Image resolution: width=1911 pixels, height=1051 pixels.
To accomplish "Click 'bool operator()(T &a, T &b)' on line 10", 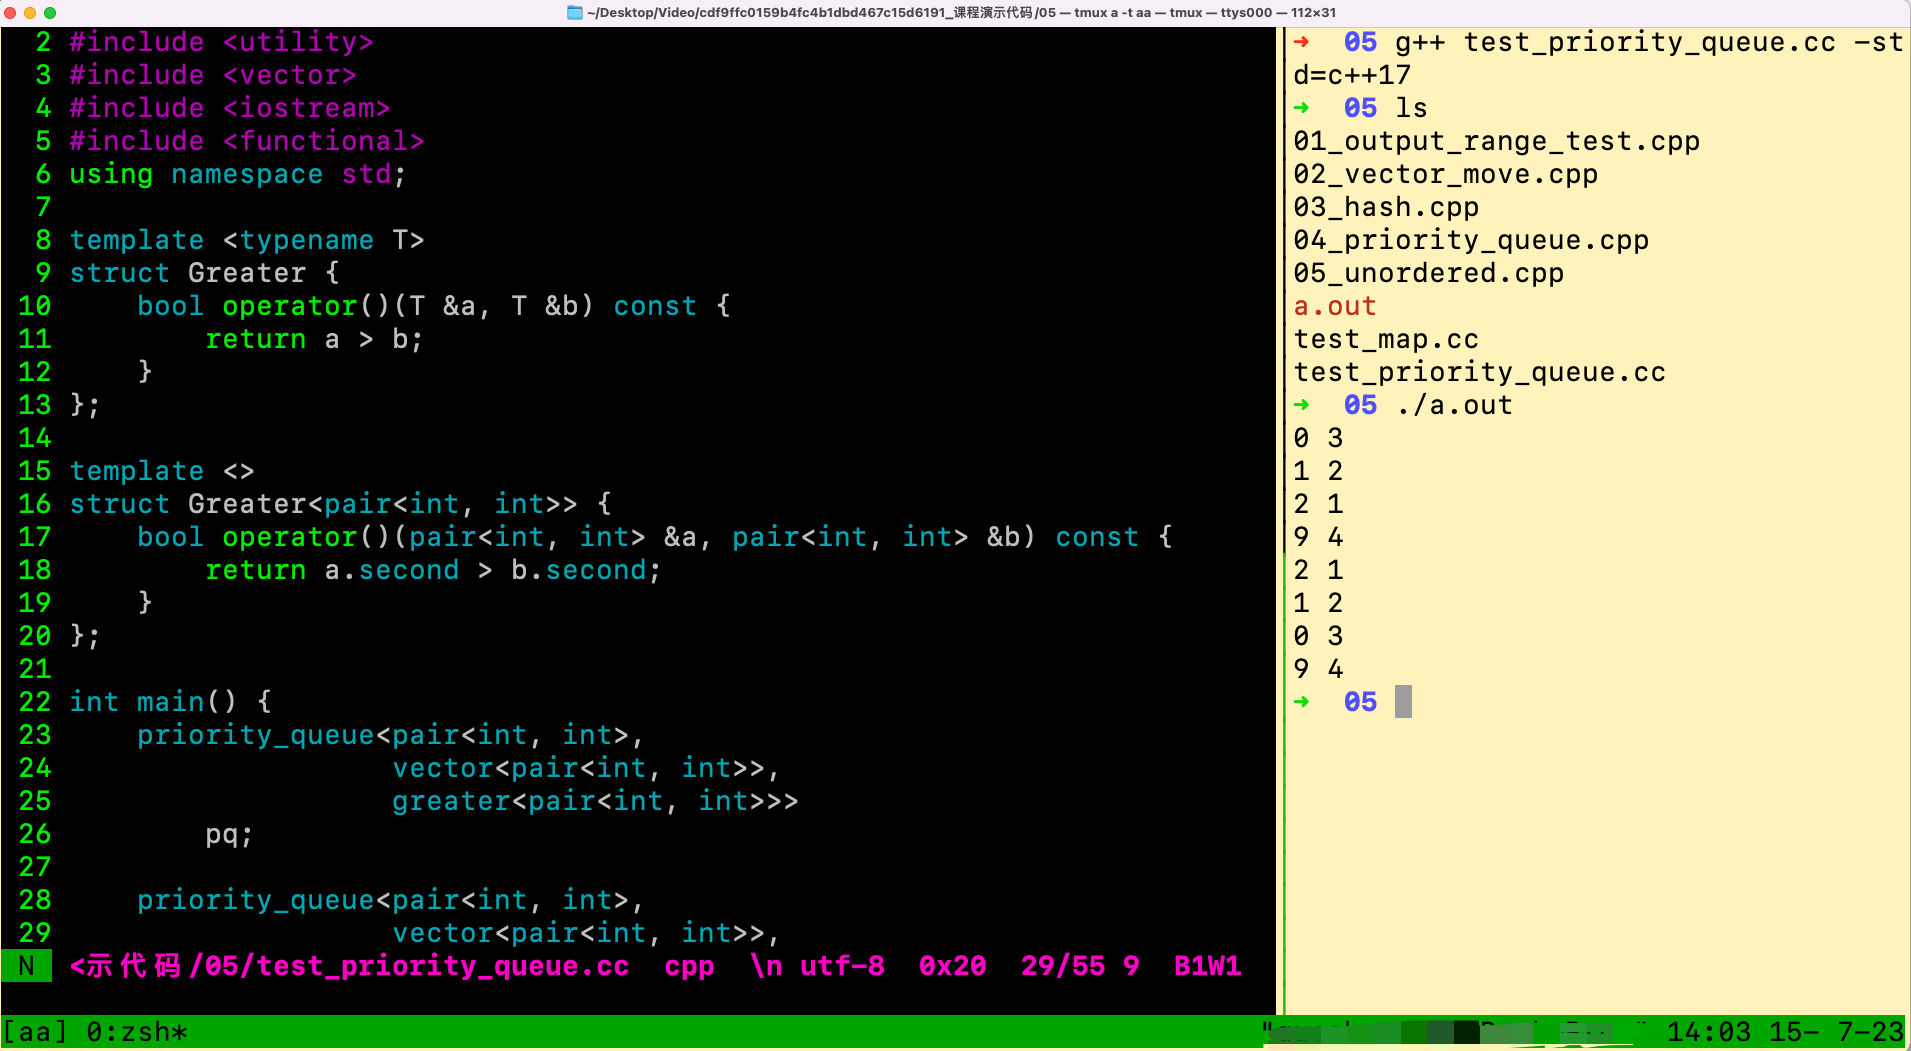I will click(365, 306).
